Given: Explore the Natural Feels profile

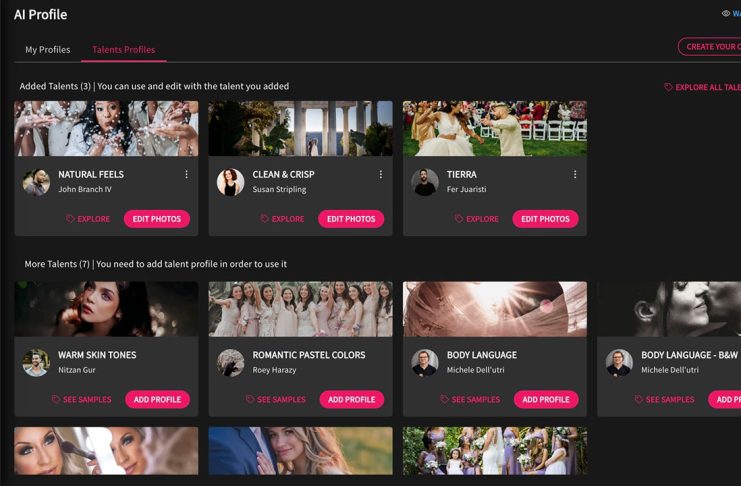Looking at the screenshot, I should [88, 219].
